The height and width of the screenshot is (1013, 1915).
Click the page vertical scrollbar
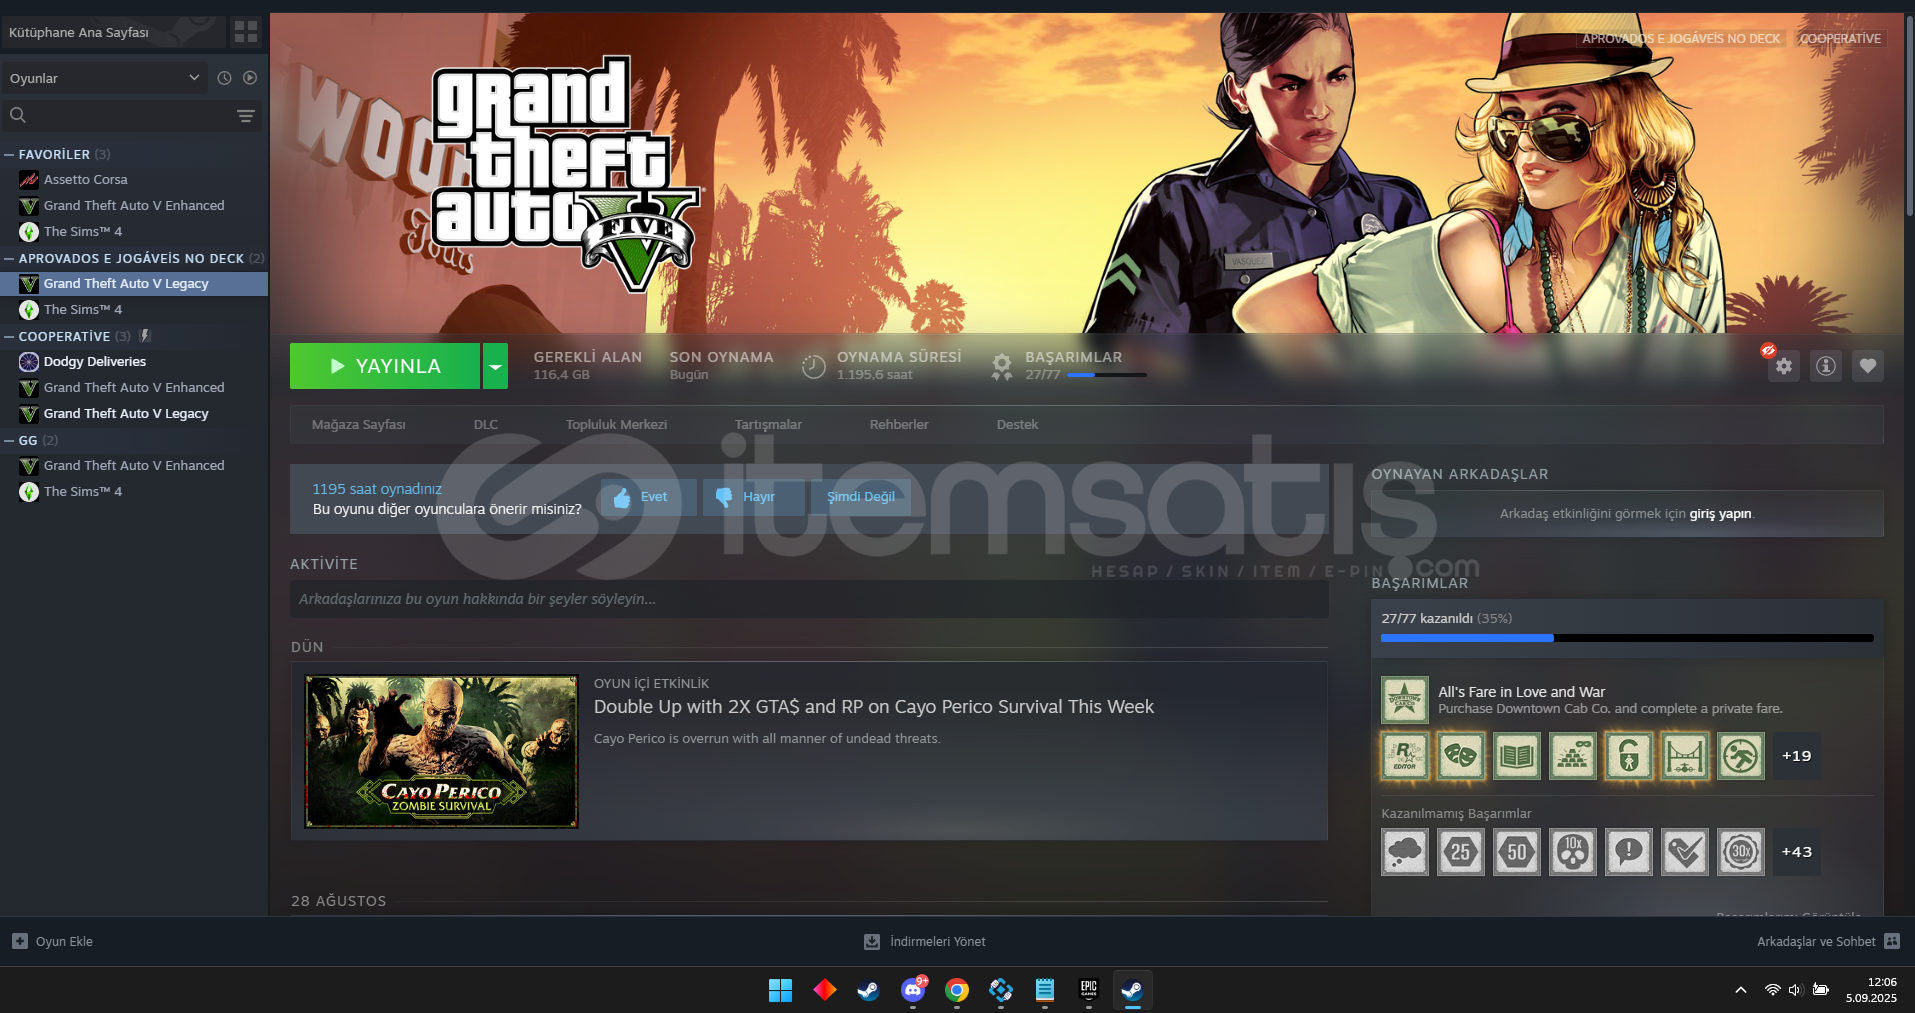(x=1909, y=115)
